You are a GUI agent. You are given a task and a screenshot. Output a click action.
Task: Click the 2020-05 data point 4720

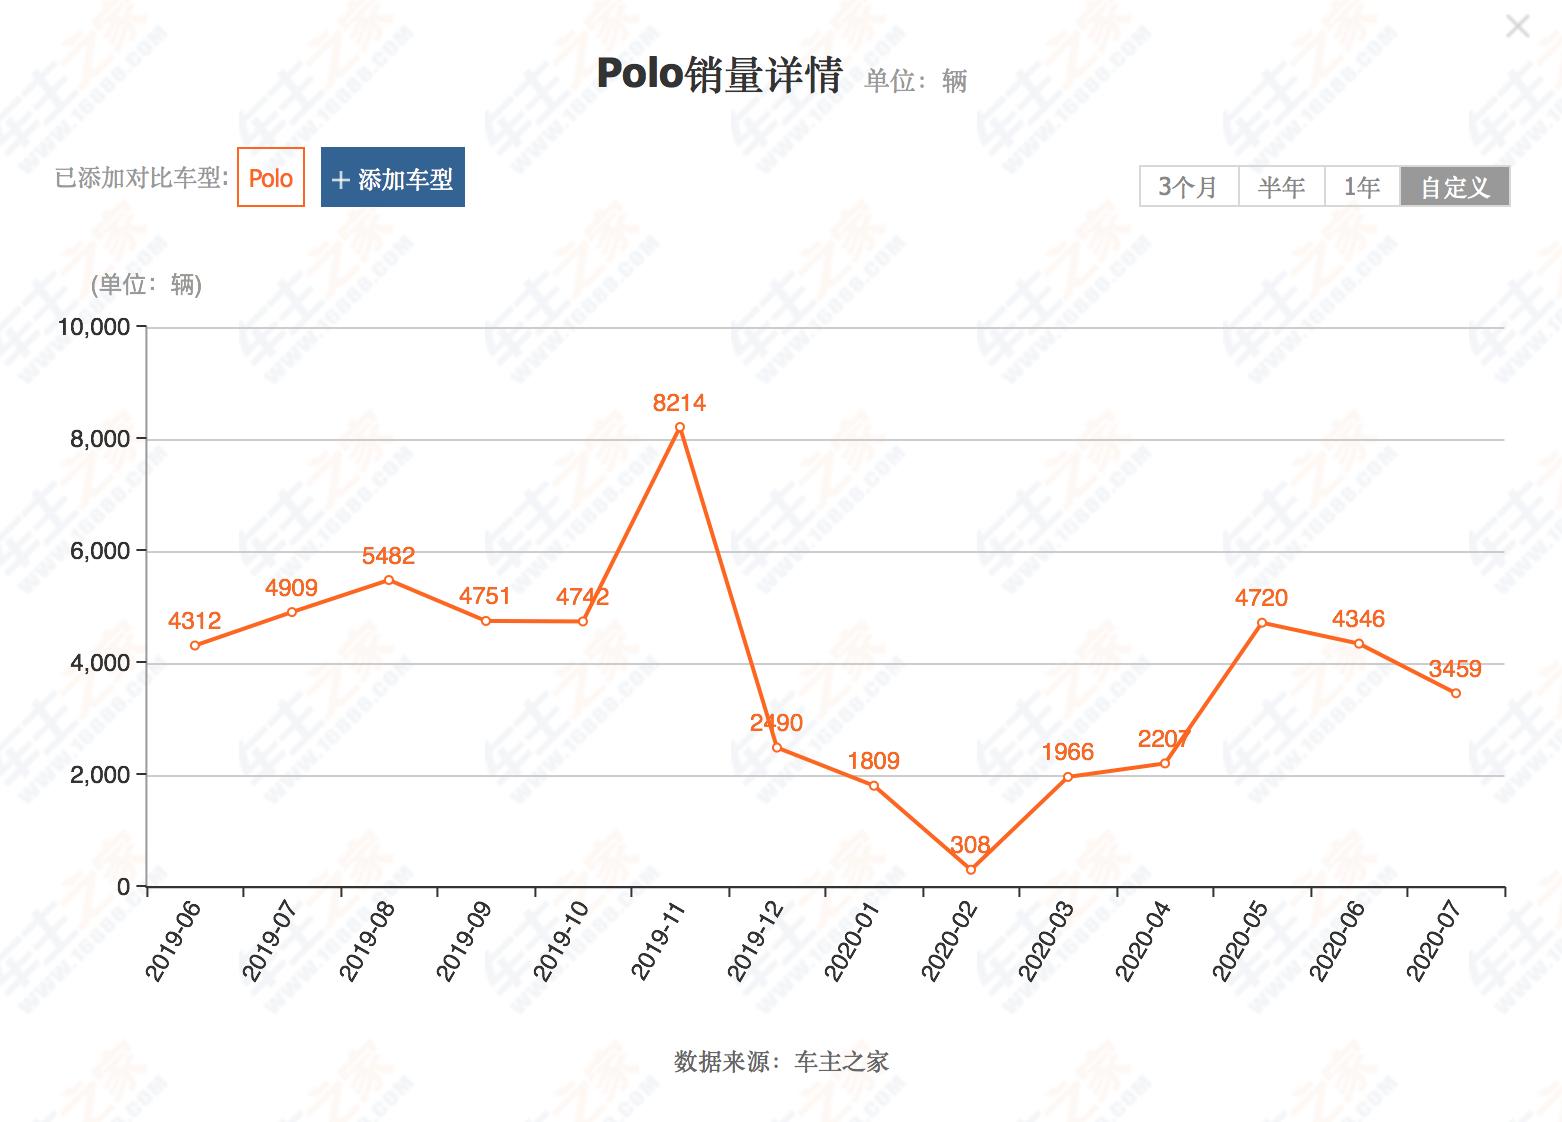(1262, 623)
